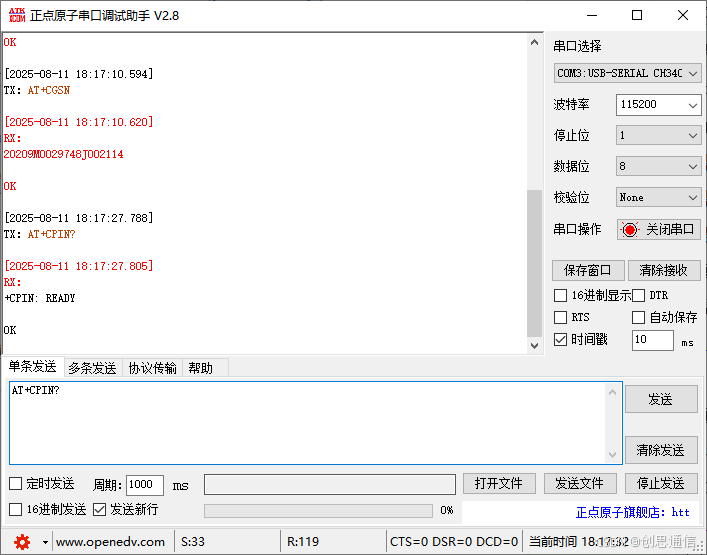Click the AT+CGSN transmitted command text
The width and height of the screenshot is (707, 555).
pos(49,90)
